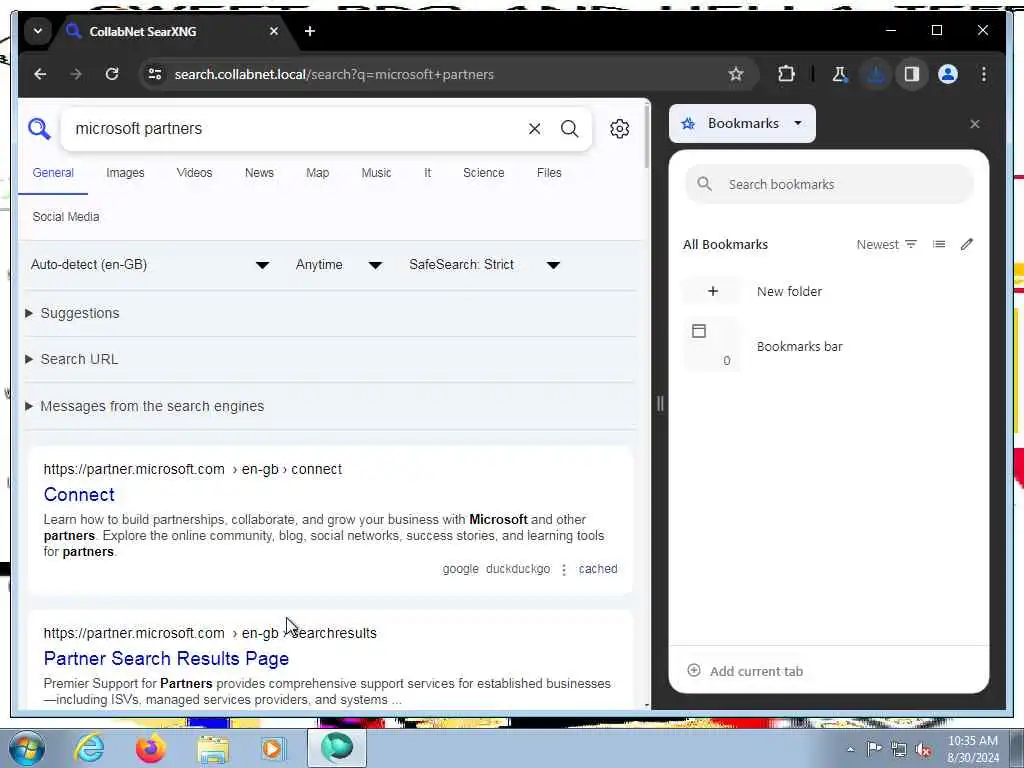The height and width of the screenshot is (768, 1024).
Task: Open the downloads icon in toolbar
Action: point(876,74)
